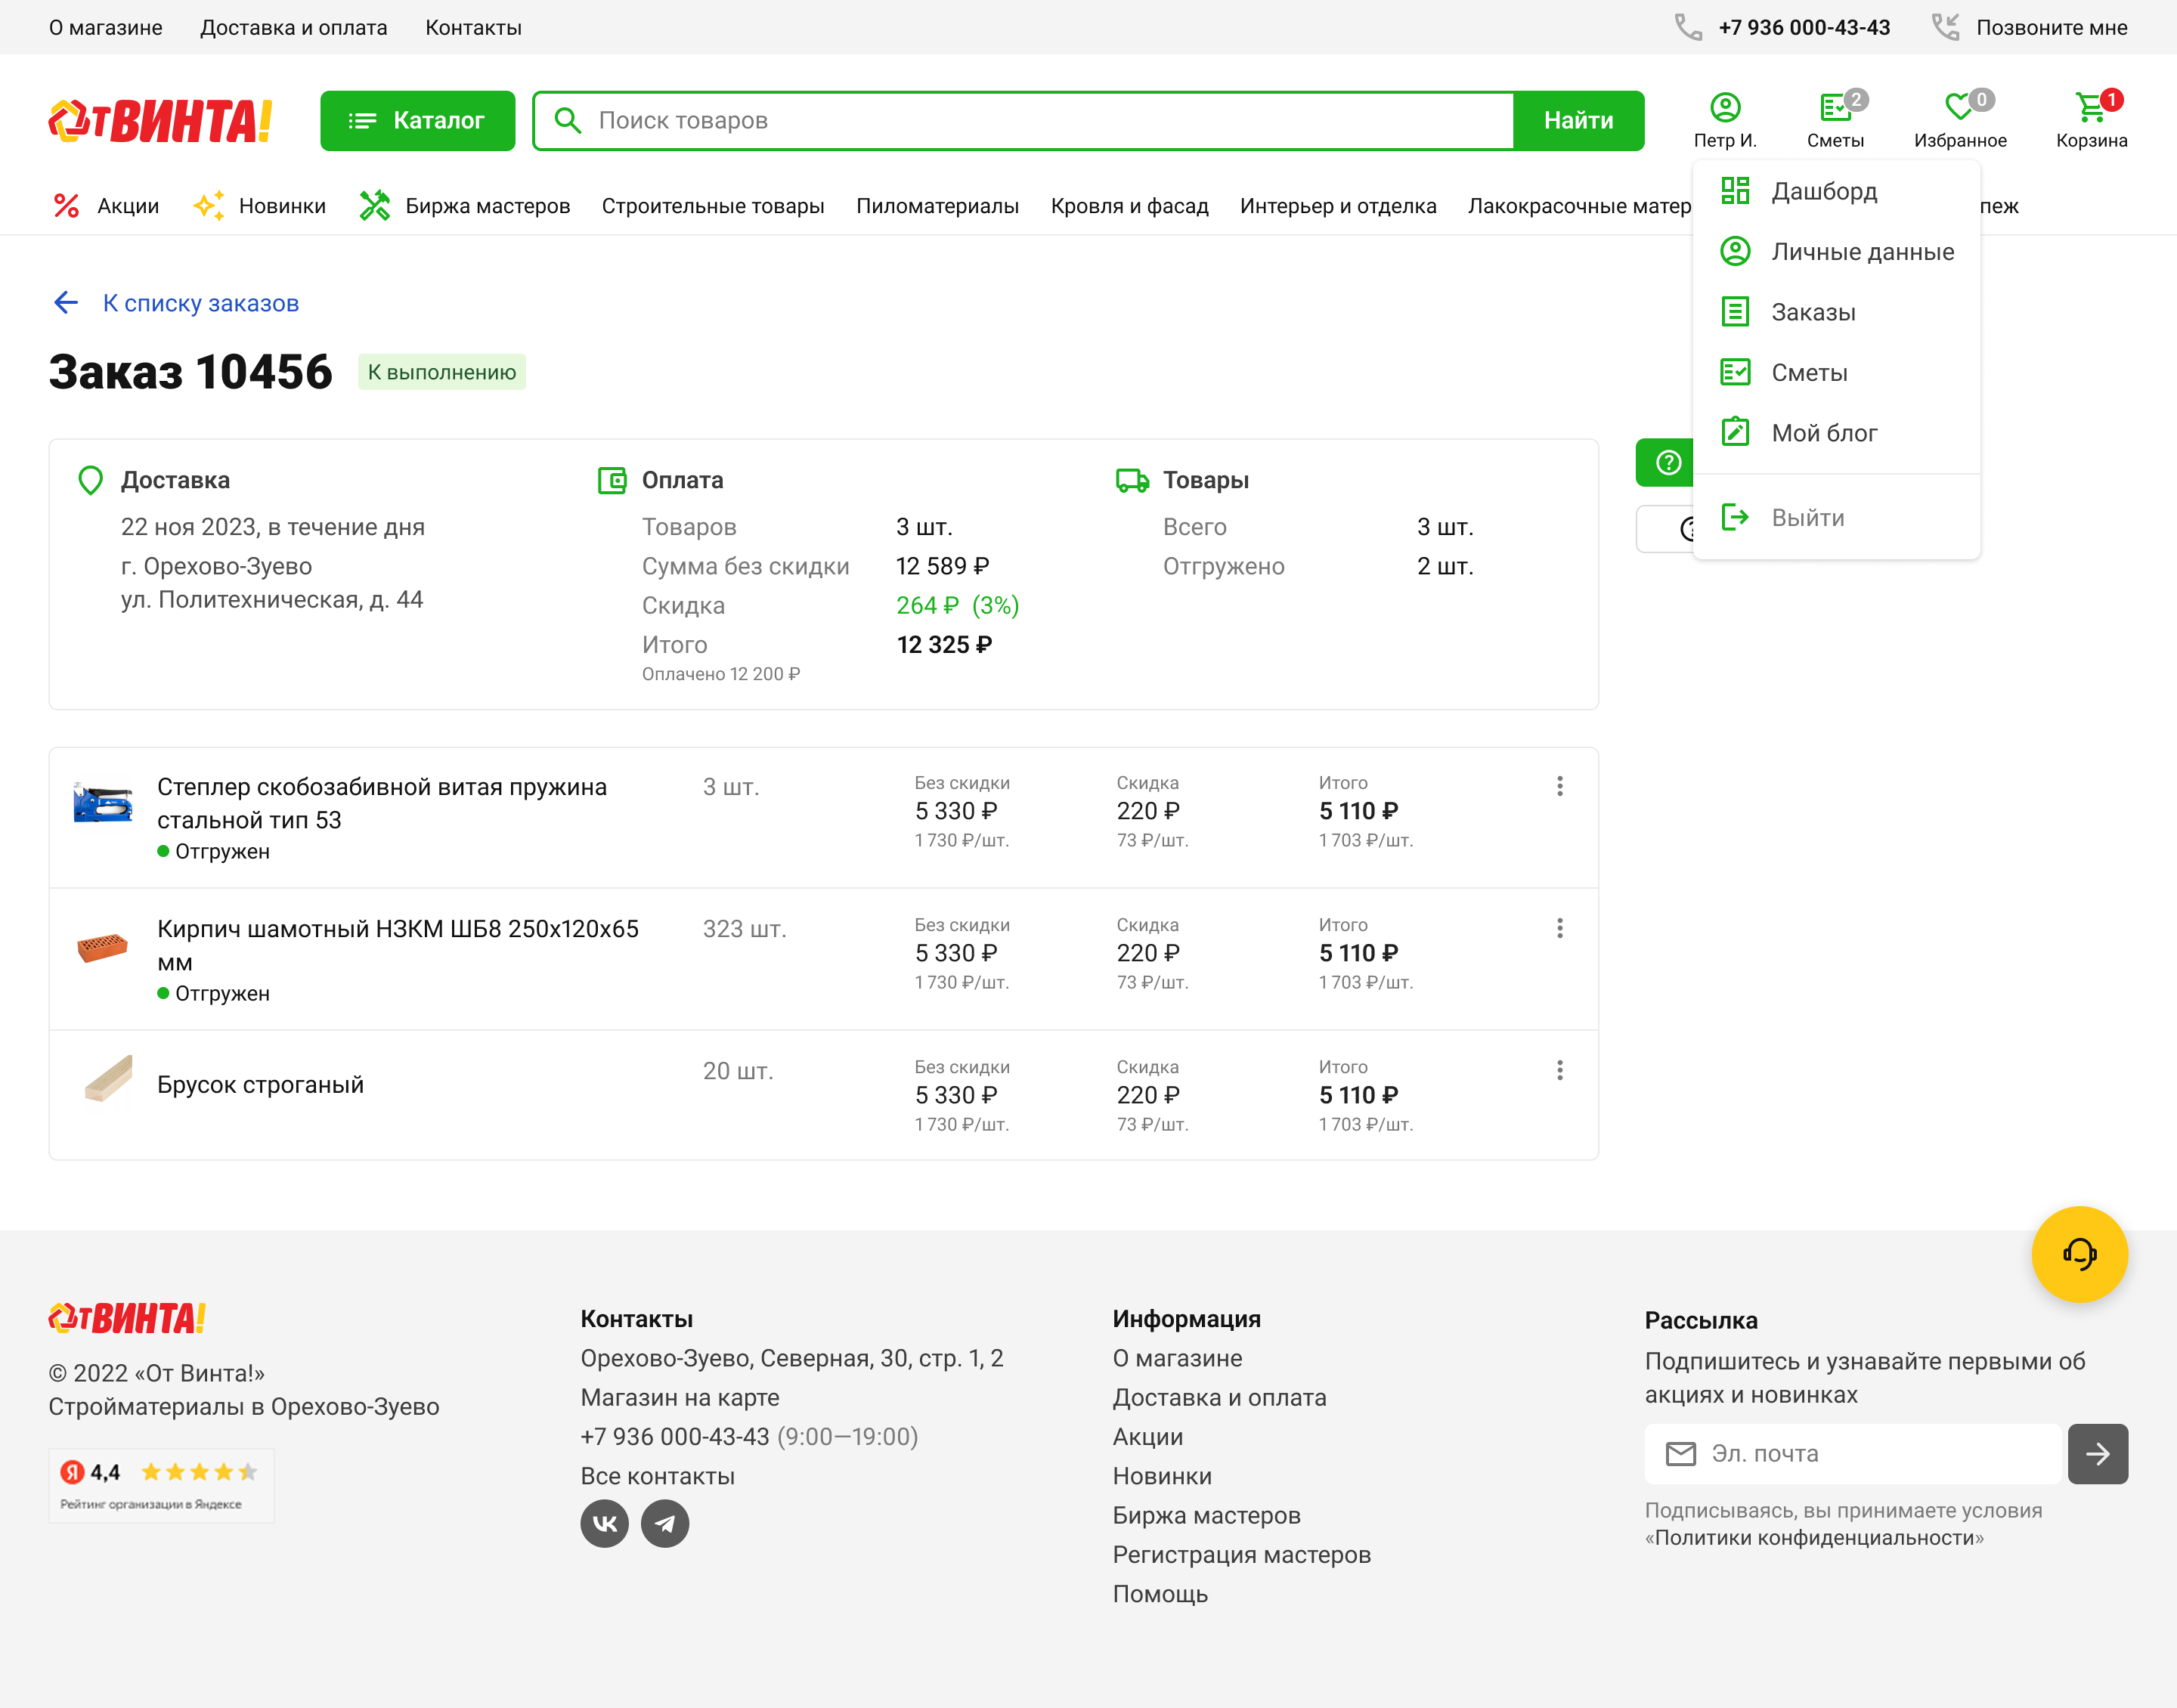Open the Каталог menu button
Image resolution: width=2177 pixels, height=1708 pixels.
pyautogui.click(x=417, y=121)
